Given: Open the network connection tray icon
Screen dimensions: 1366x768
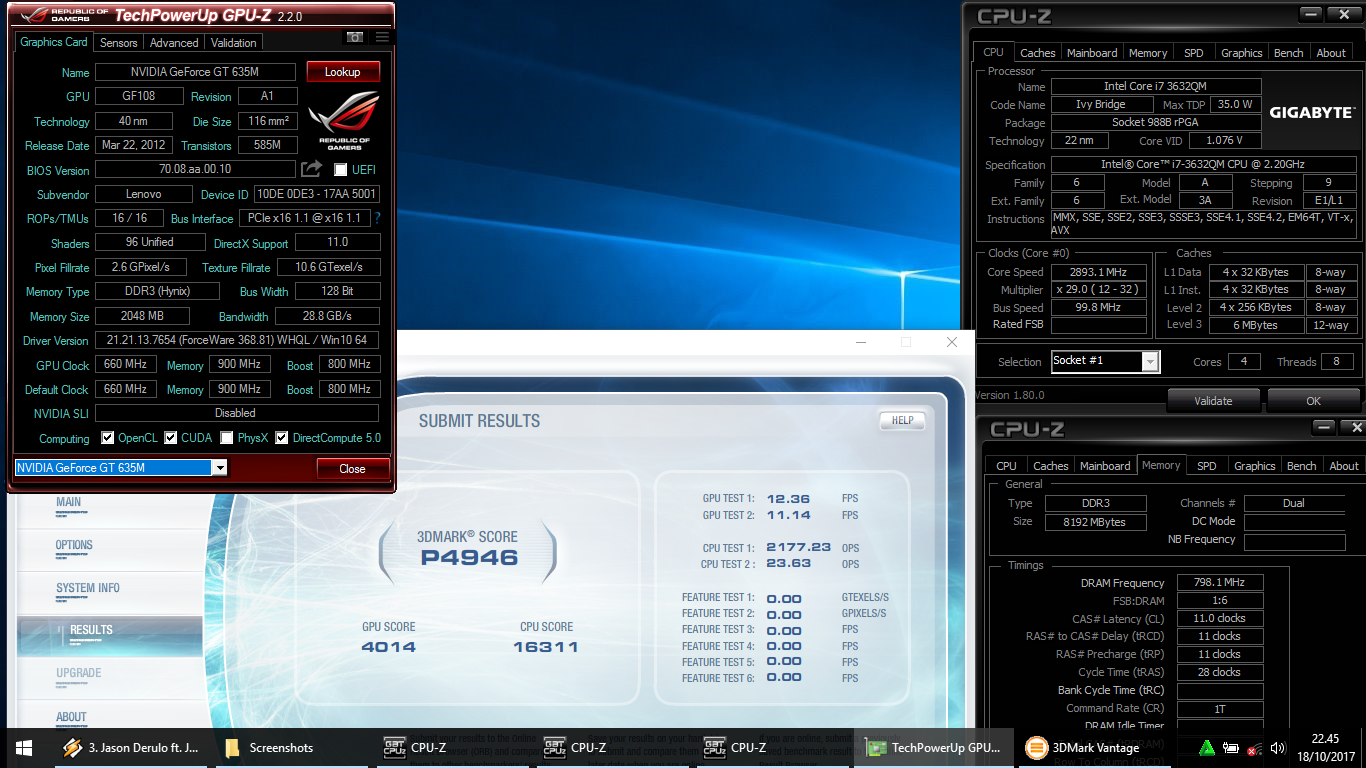Looking at the screenshot, I should pos(1254,747).
